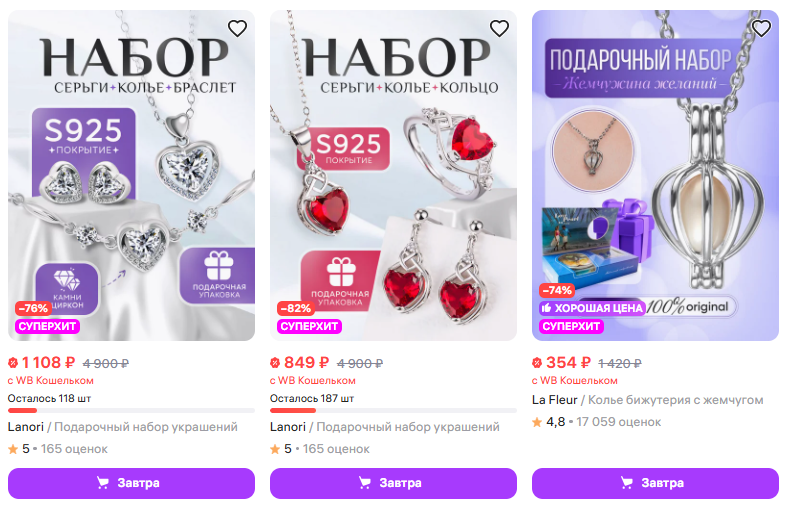Open the 17 059 оценок reviews link
791x508 pixels.
pyautogui.click(x=618, y=422)
